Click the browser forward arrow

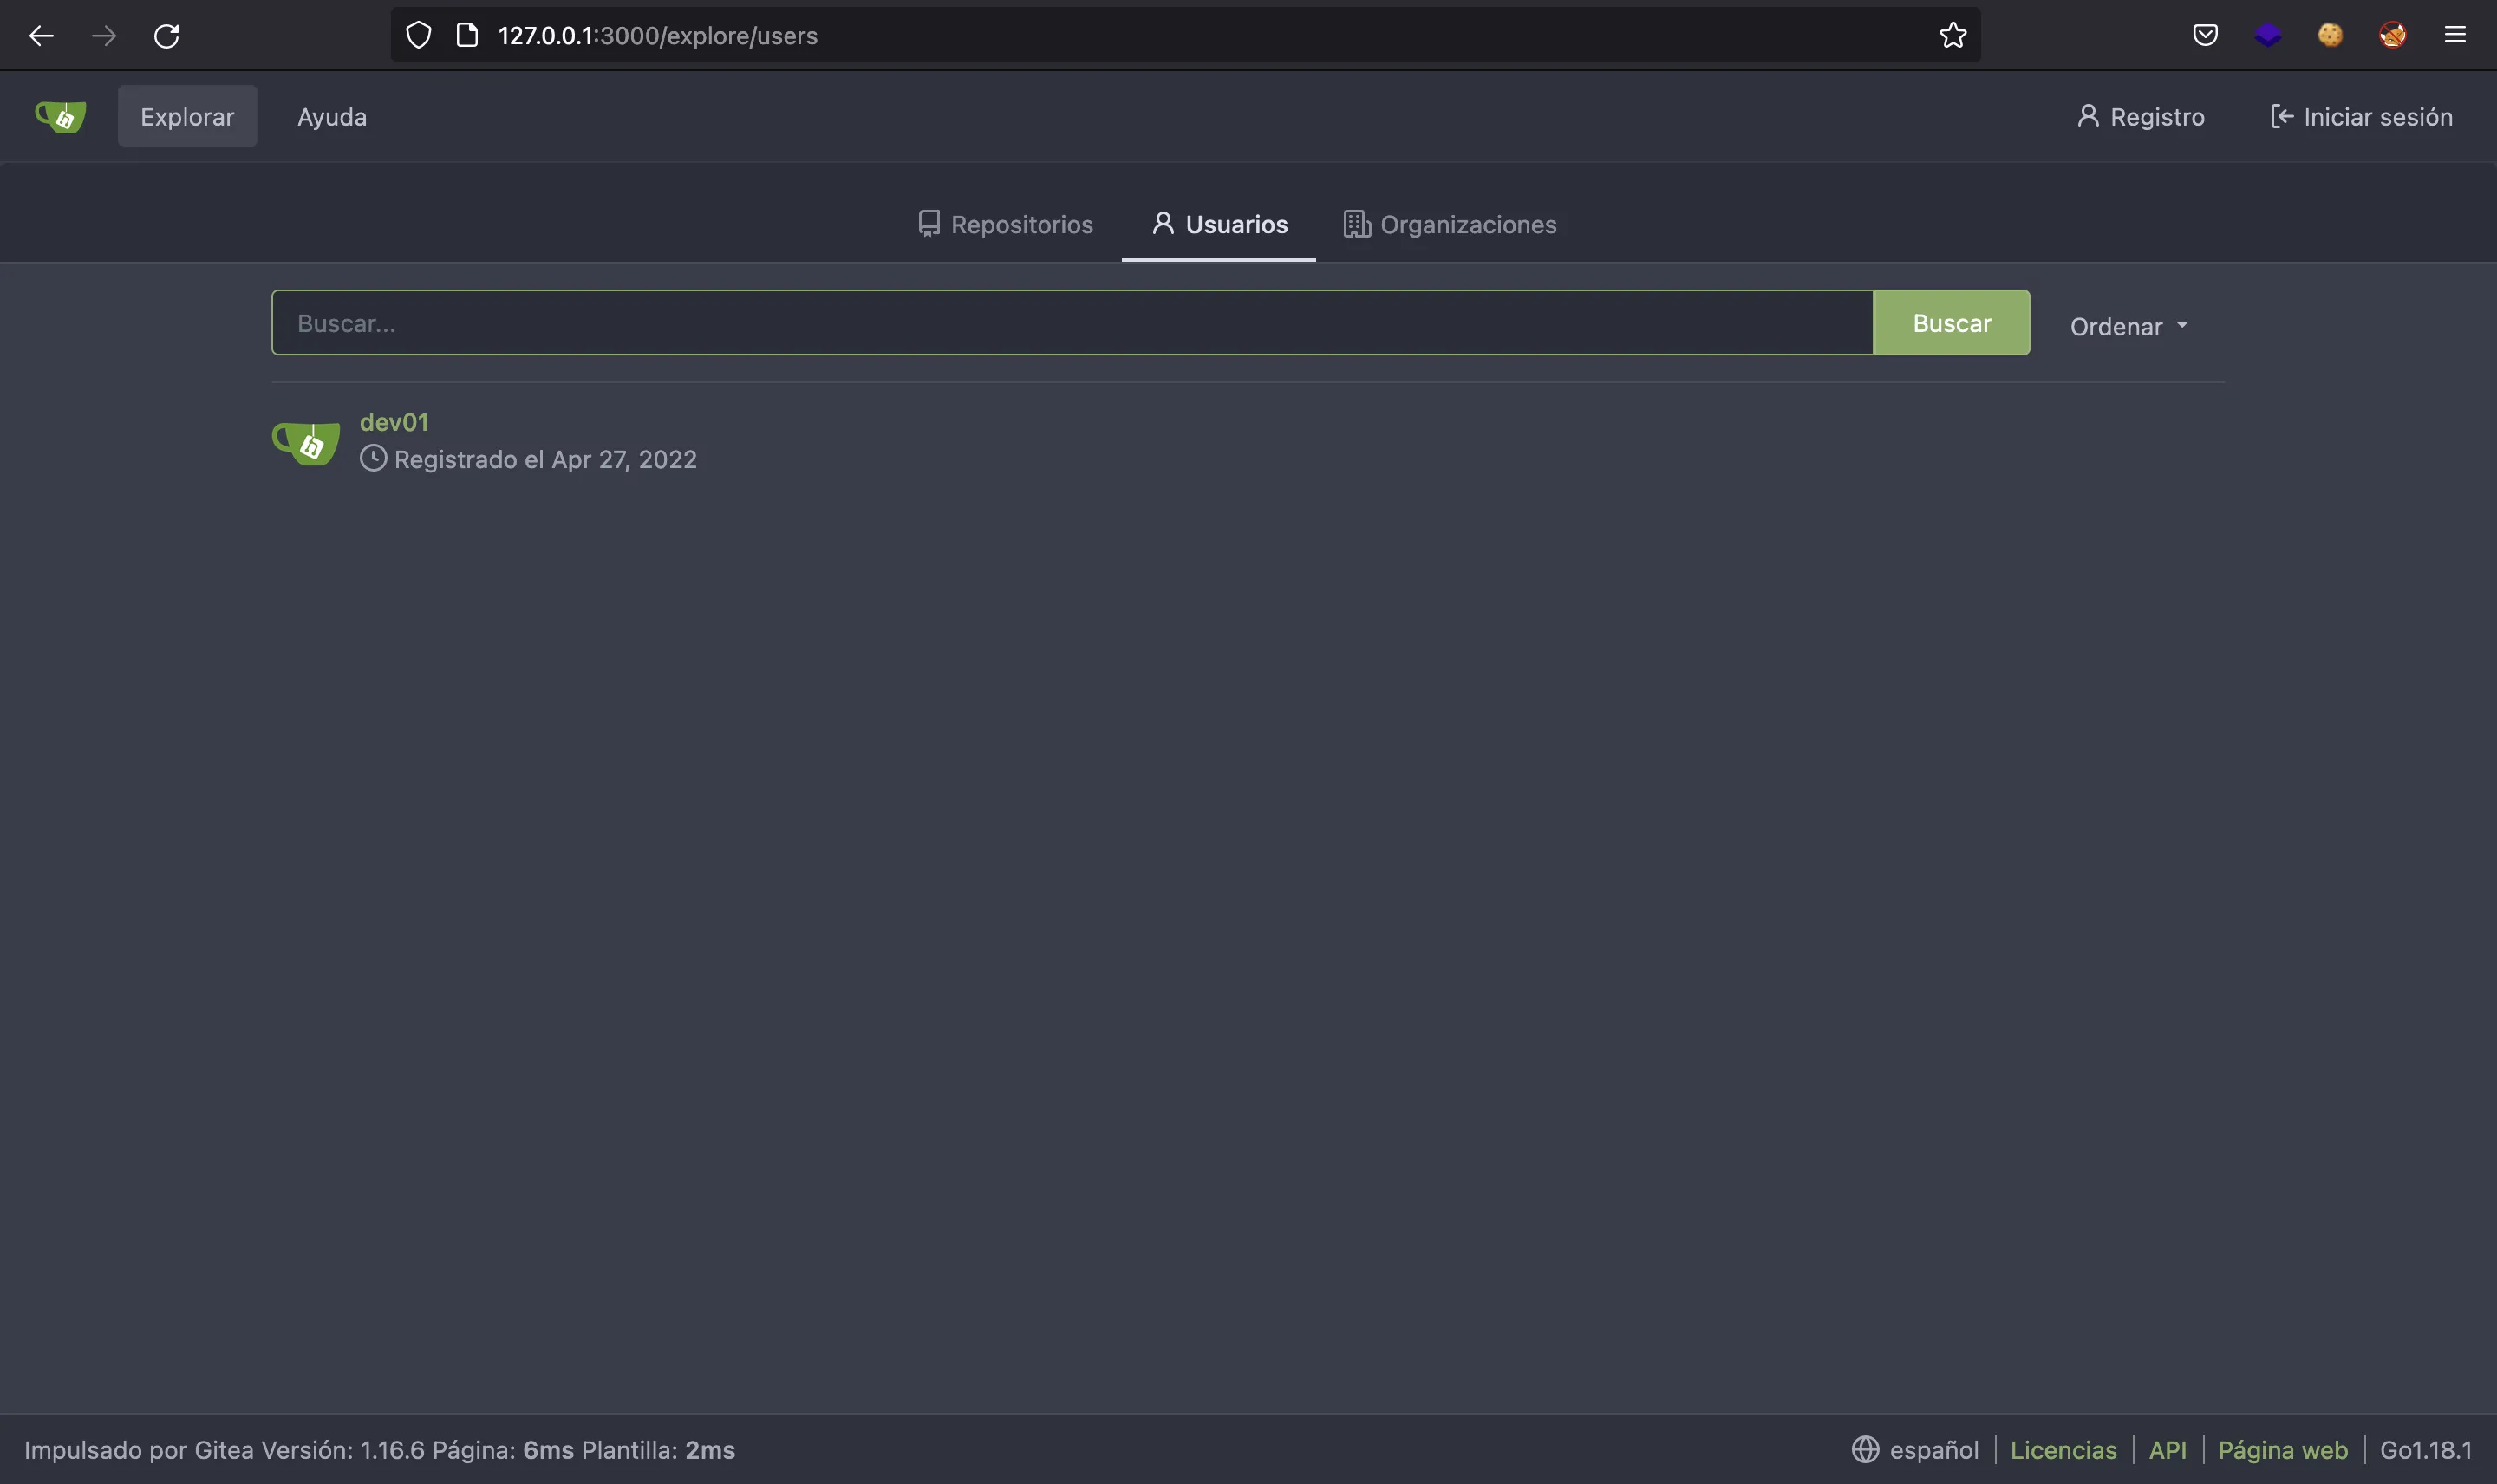[104, 36]
